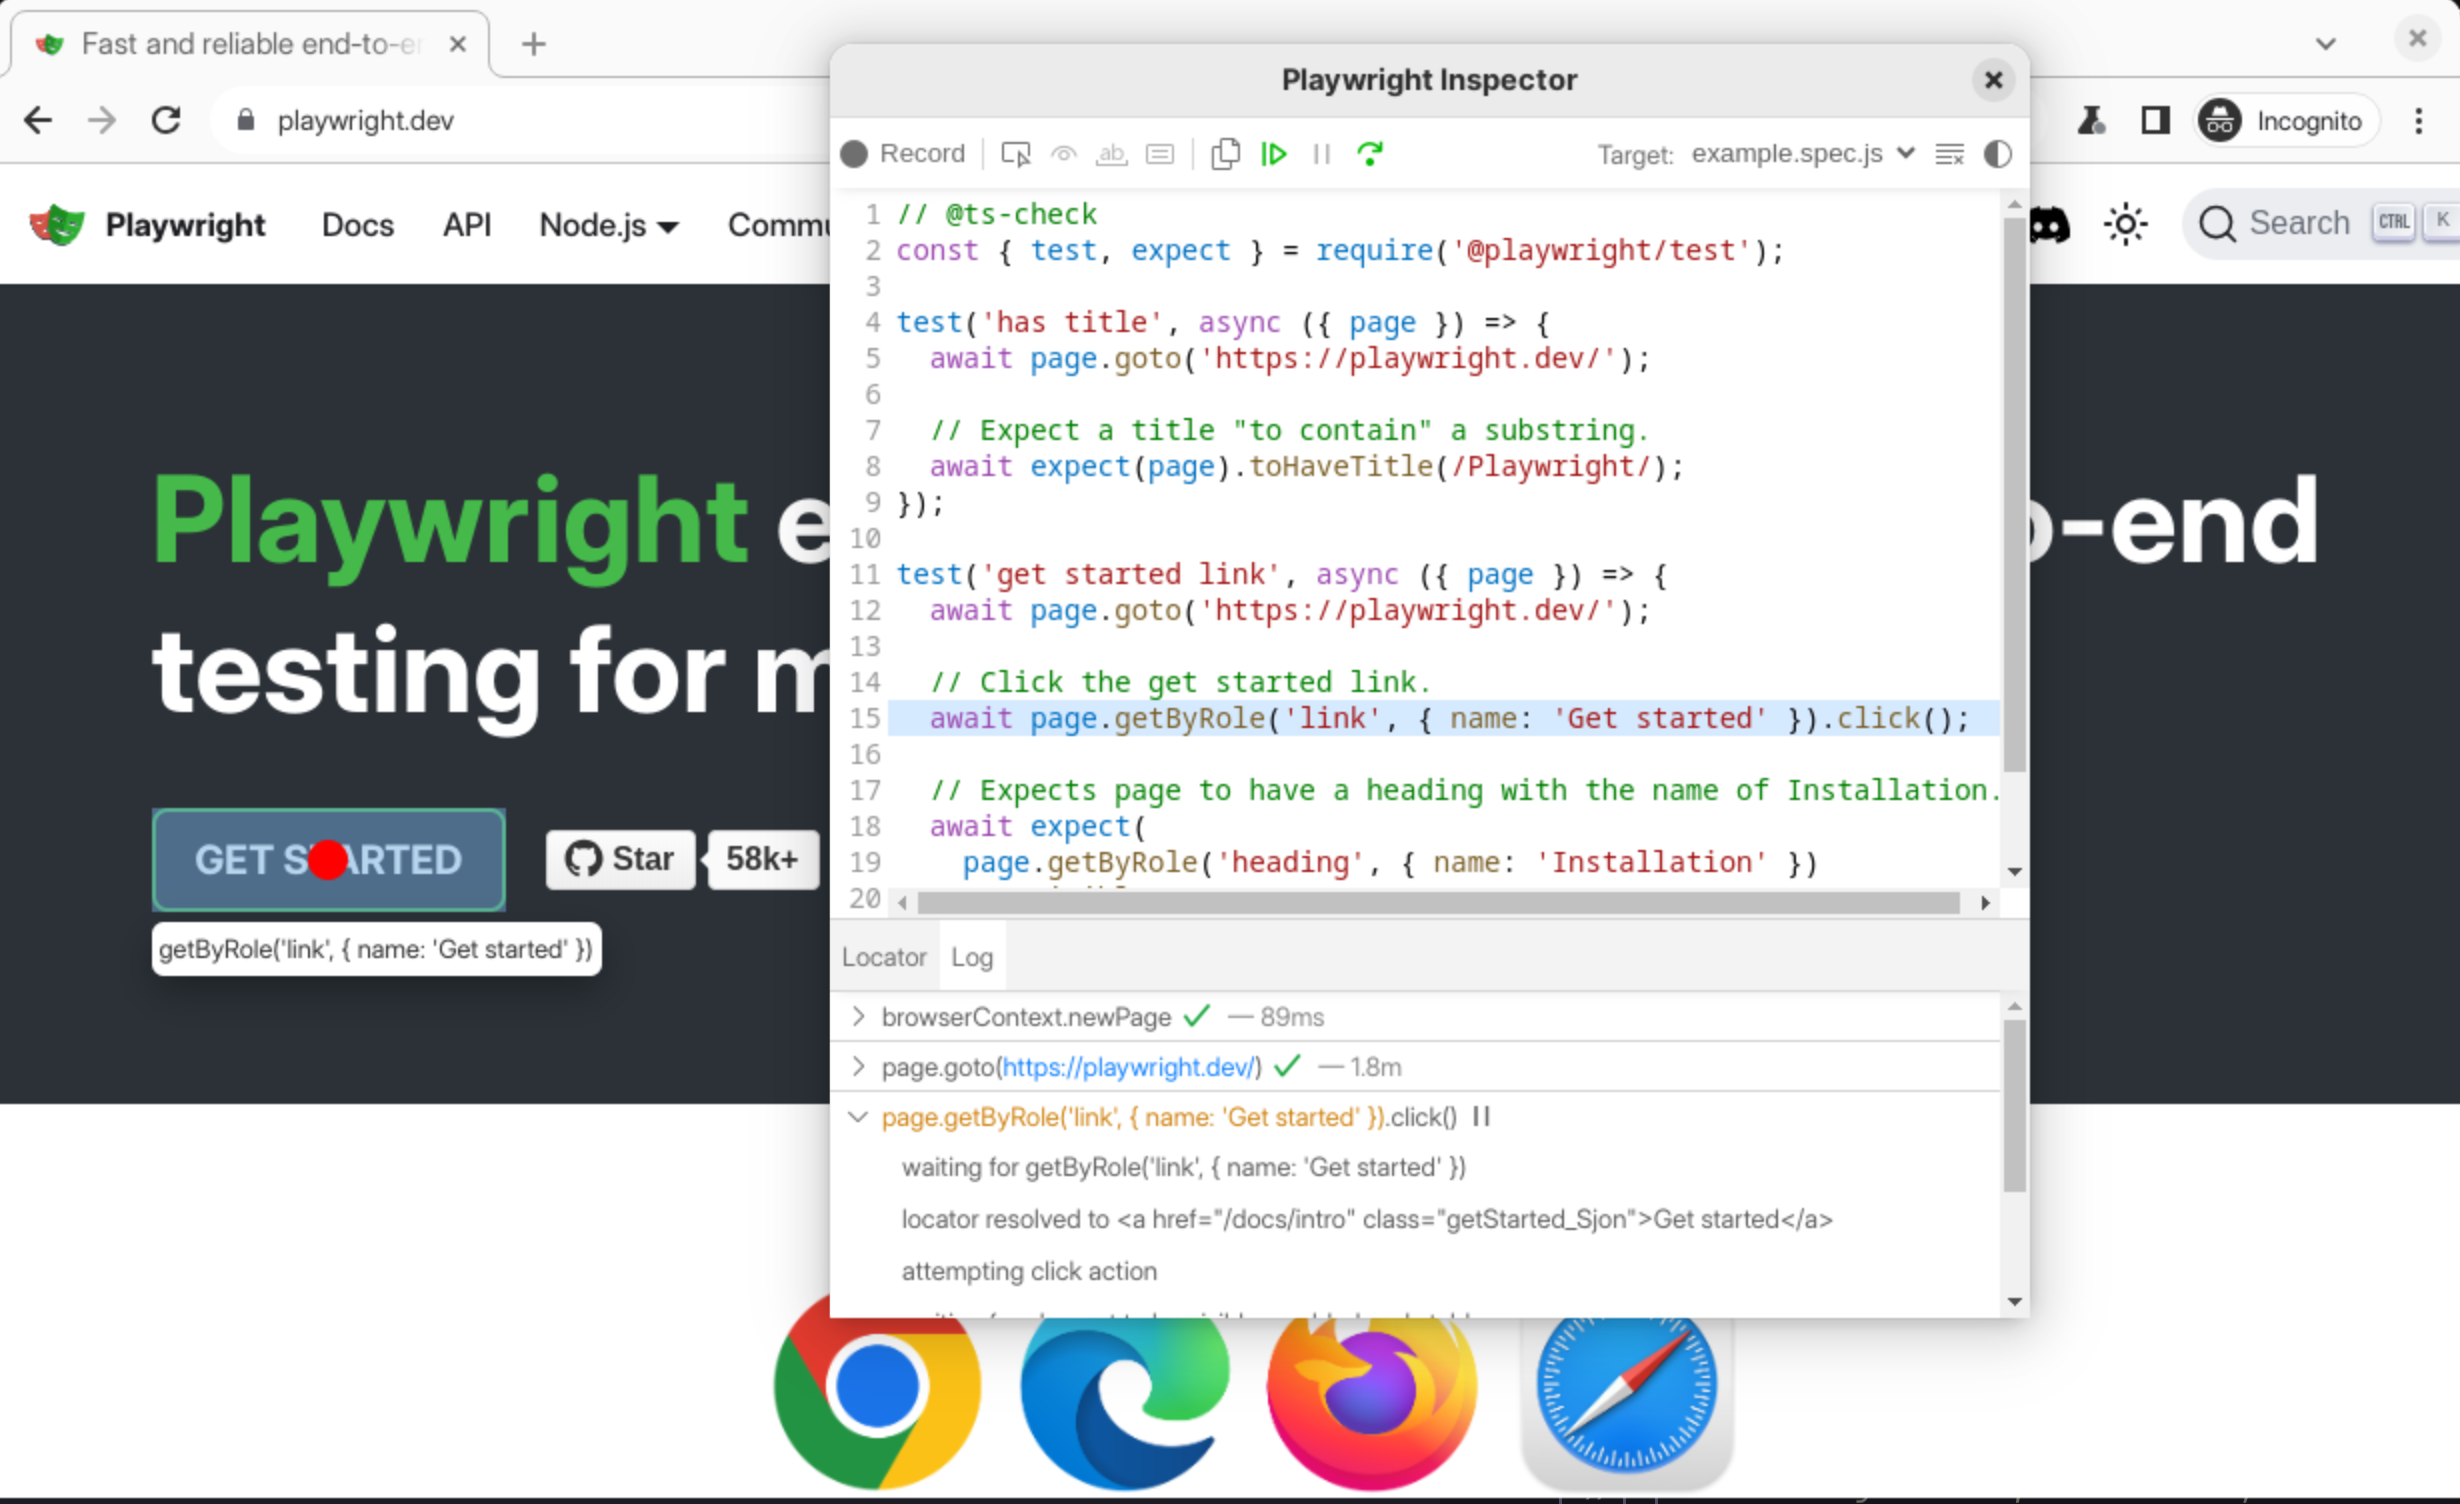
Task: Click the website Search field
Action: (2300, 224)
